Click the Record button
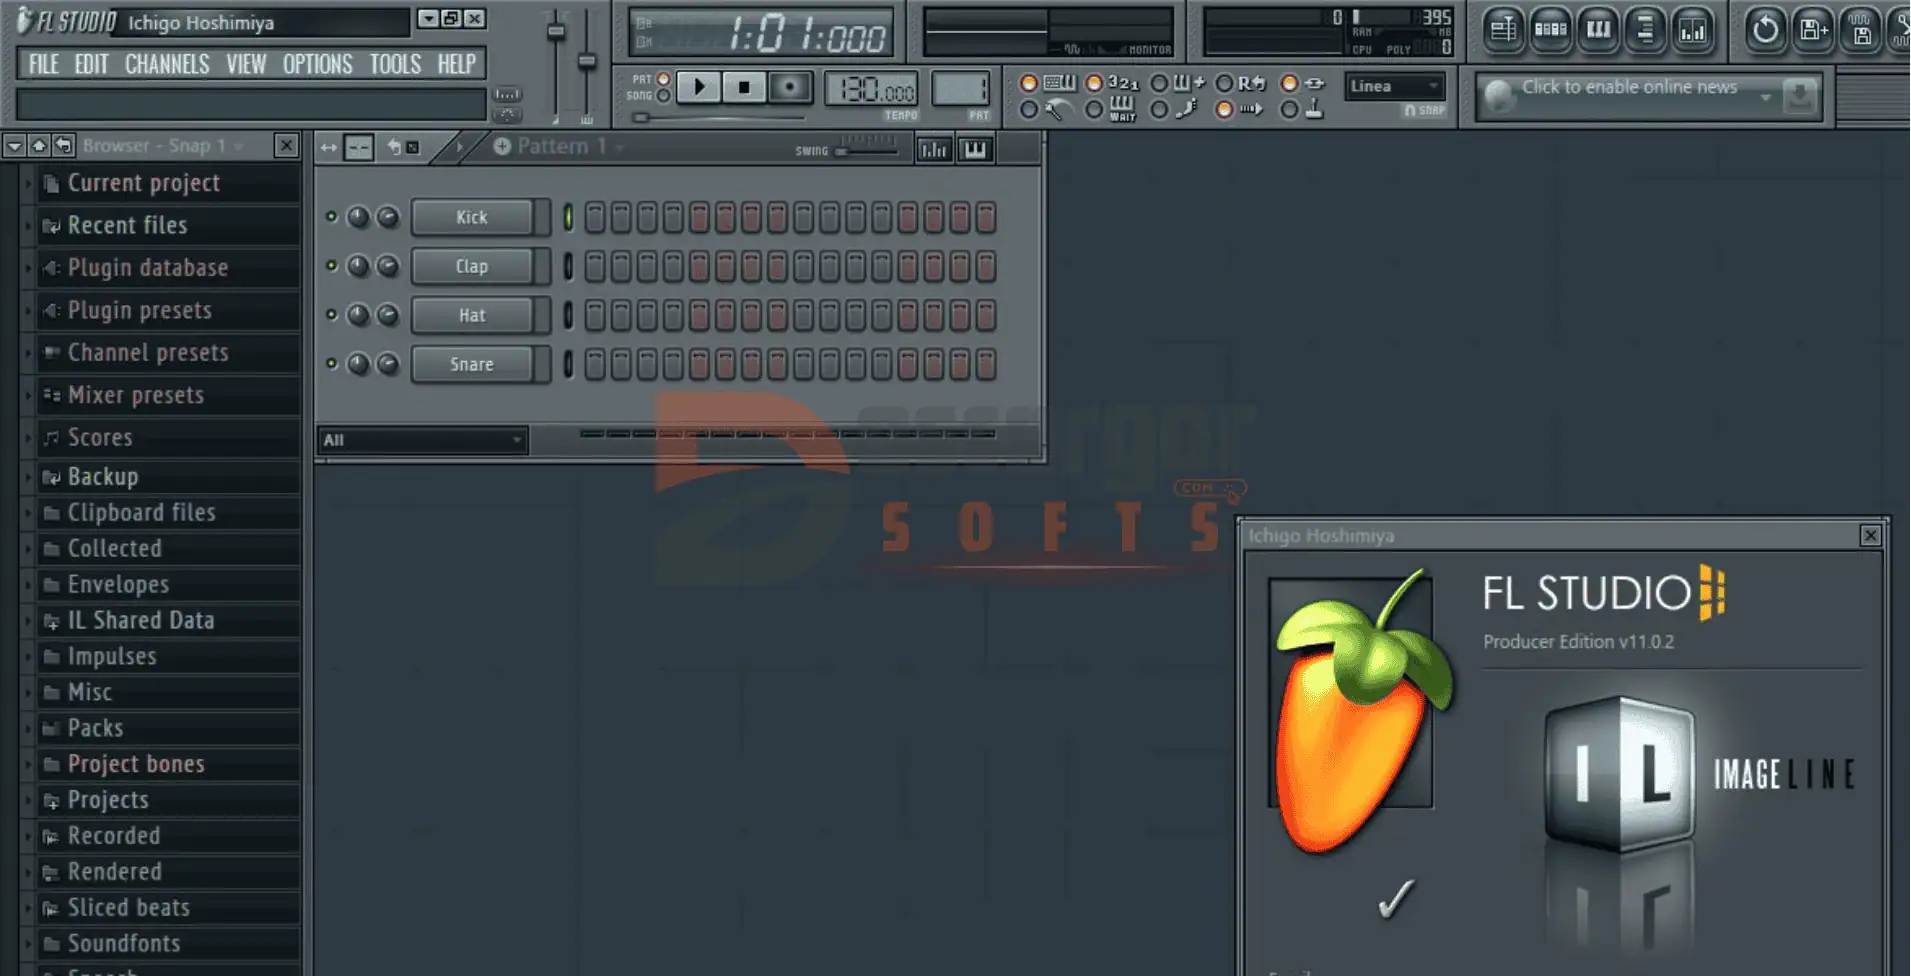The image size is (1911, 976). (x=789, y=88)
